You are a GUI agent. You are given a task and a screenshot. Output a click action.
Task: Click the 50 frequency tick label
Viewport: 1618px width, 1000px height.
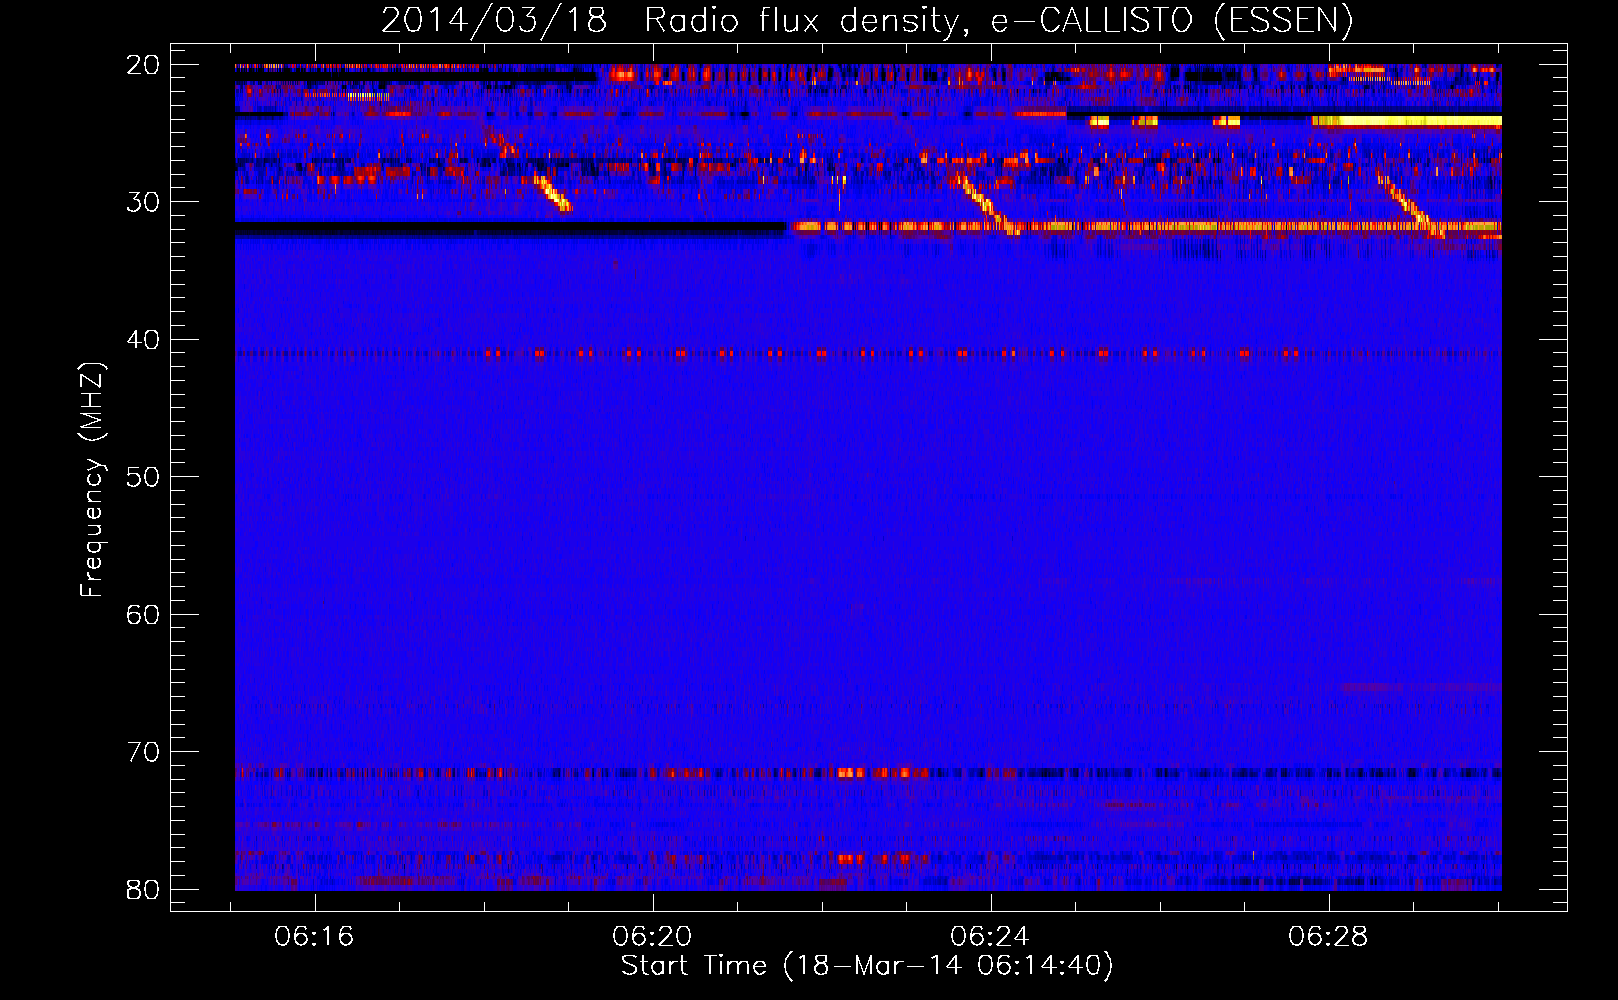143,477
